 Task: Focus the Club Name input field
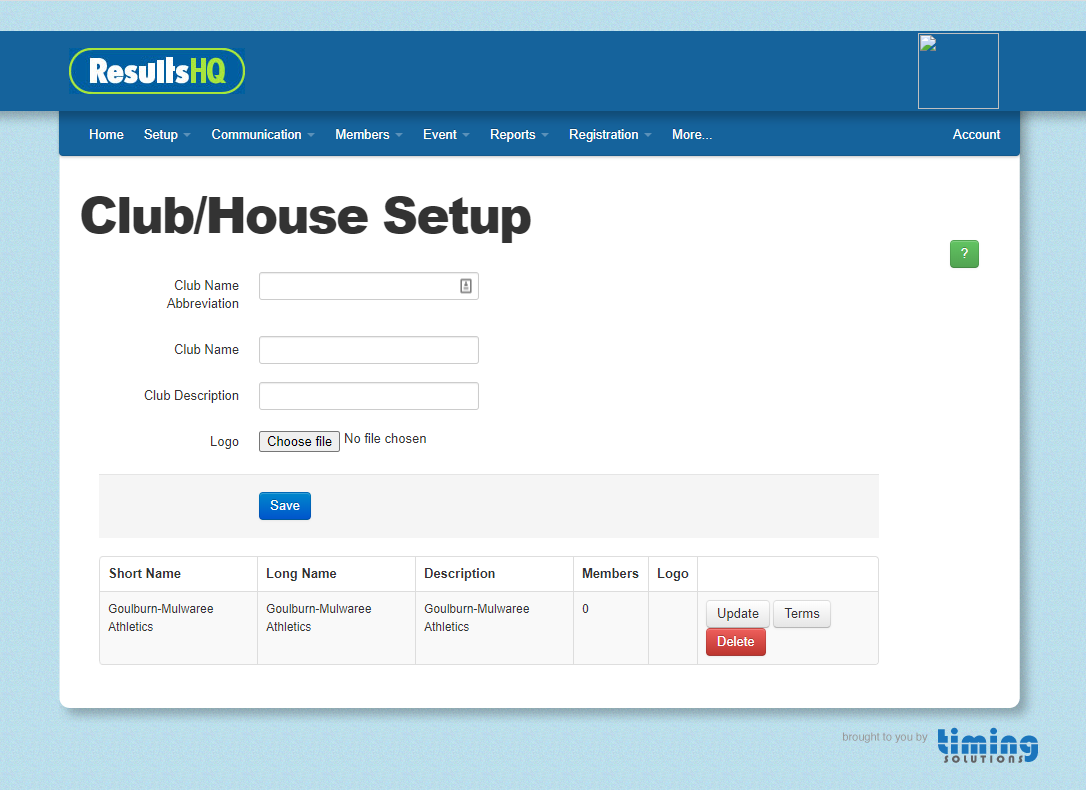[368, 350]
